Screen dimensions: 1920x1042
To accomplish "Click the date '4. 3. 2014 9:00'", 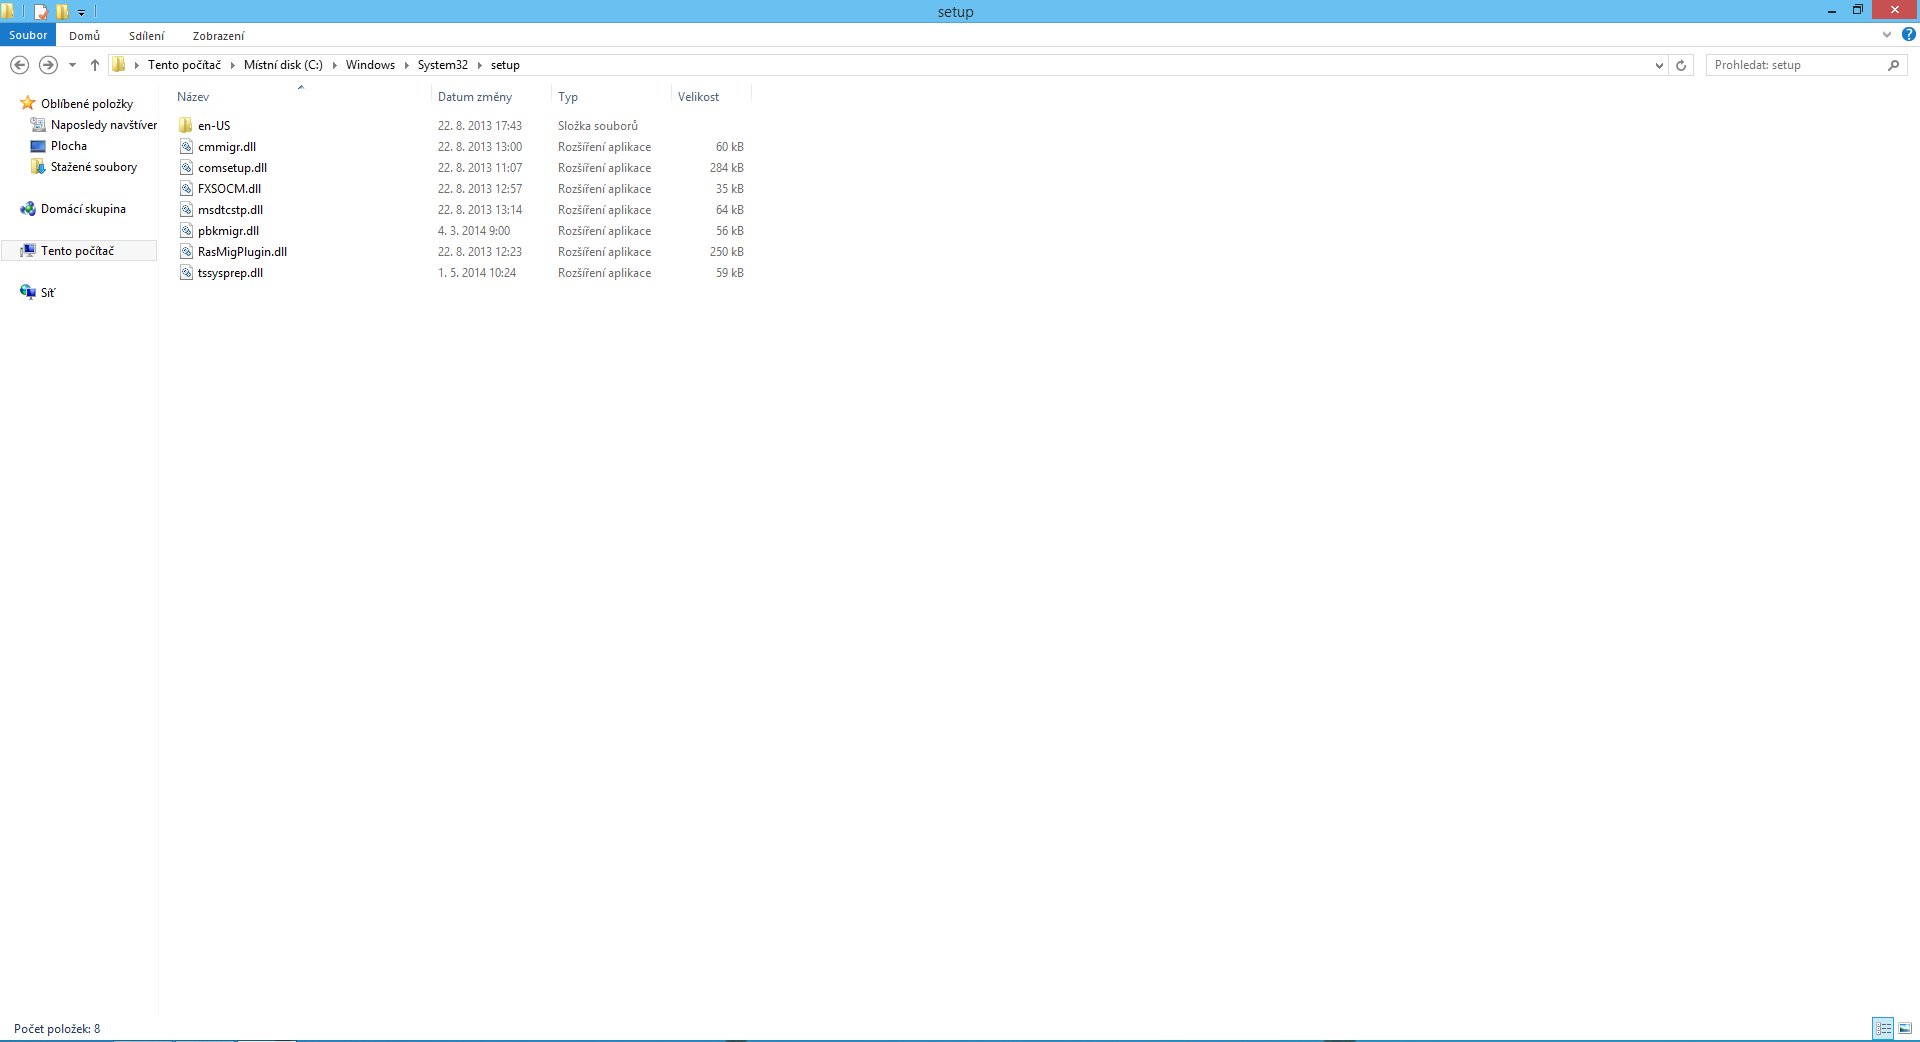I will pyautogui.click(x=474, y=231).
